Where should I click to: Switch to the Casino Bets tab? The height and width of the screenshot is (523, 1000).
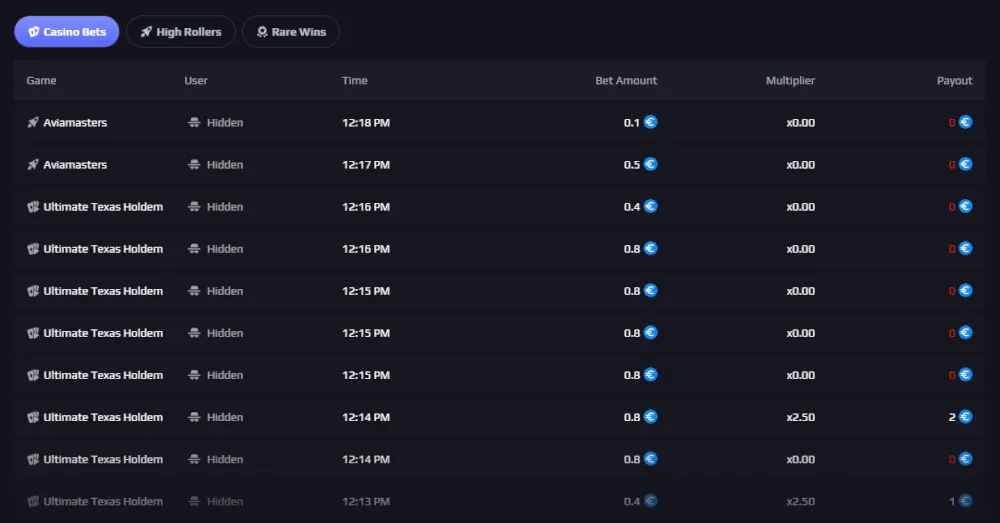point(66,32)
